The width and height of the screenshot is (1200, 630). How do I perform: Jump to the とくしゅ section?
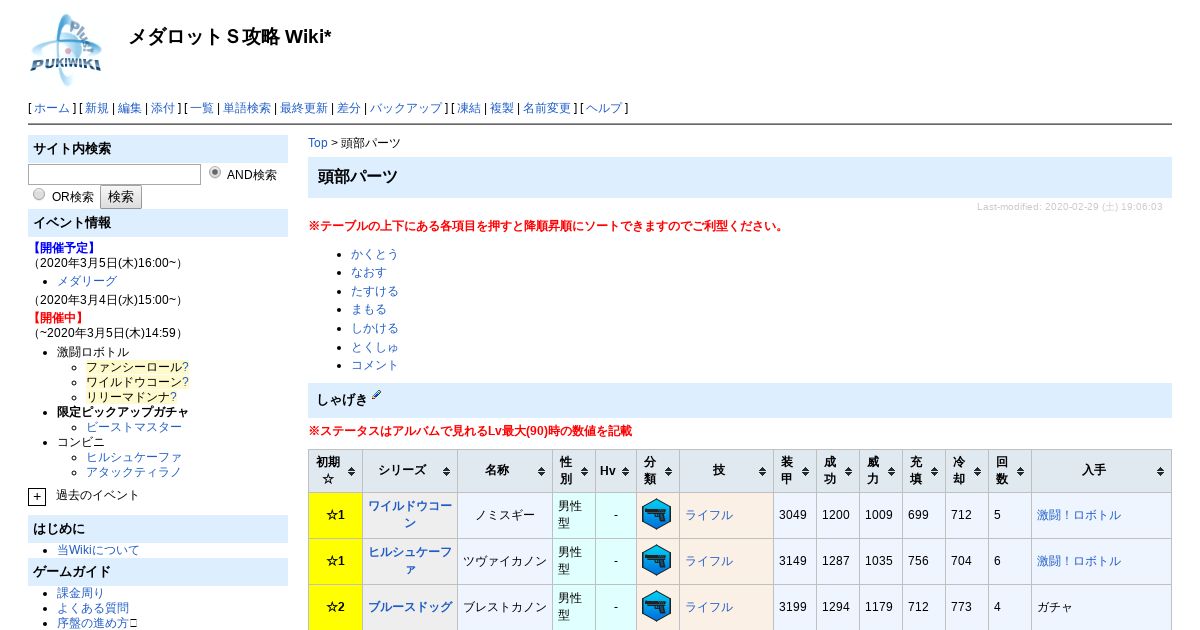tap(375, 347)
